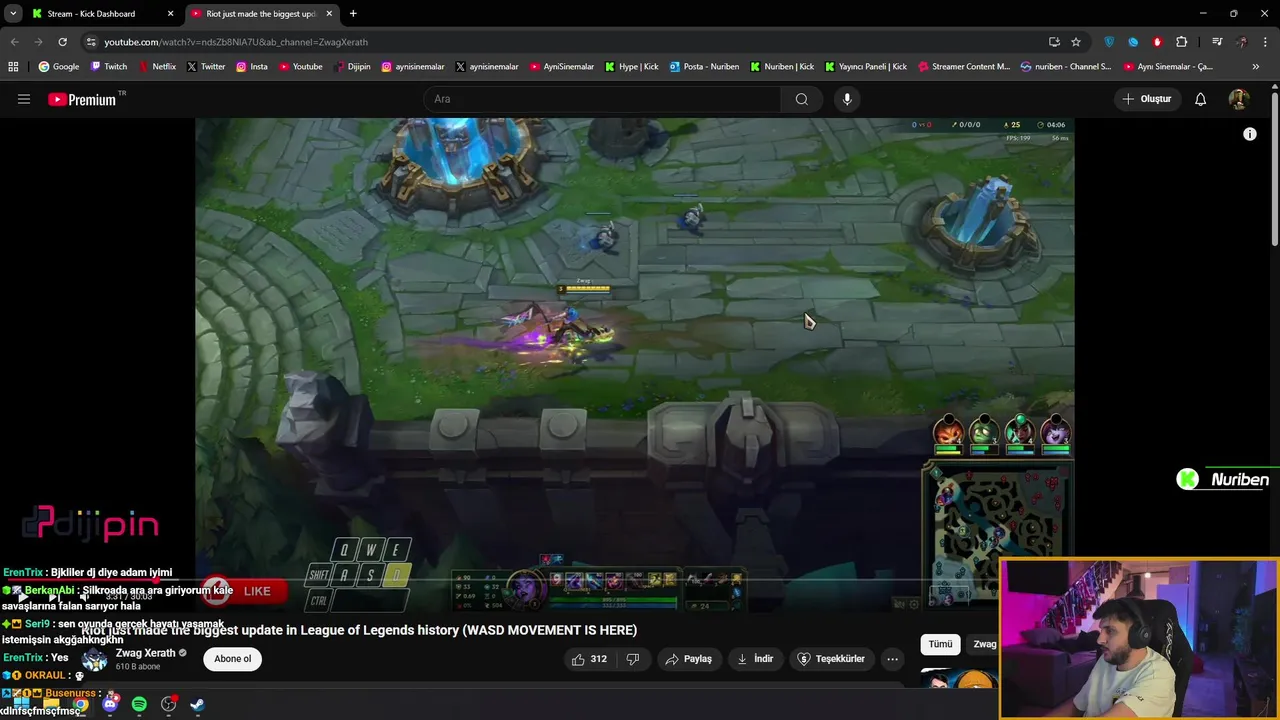Show video info card icon

1250,134
